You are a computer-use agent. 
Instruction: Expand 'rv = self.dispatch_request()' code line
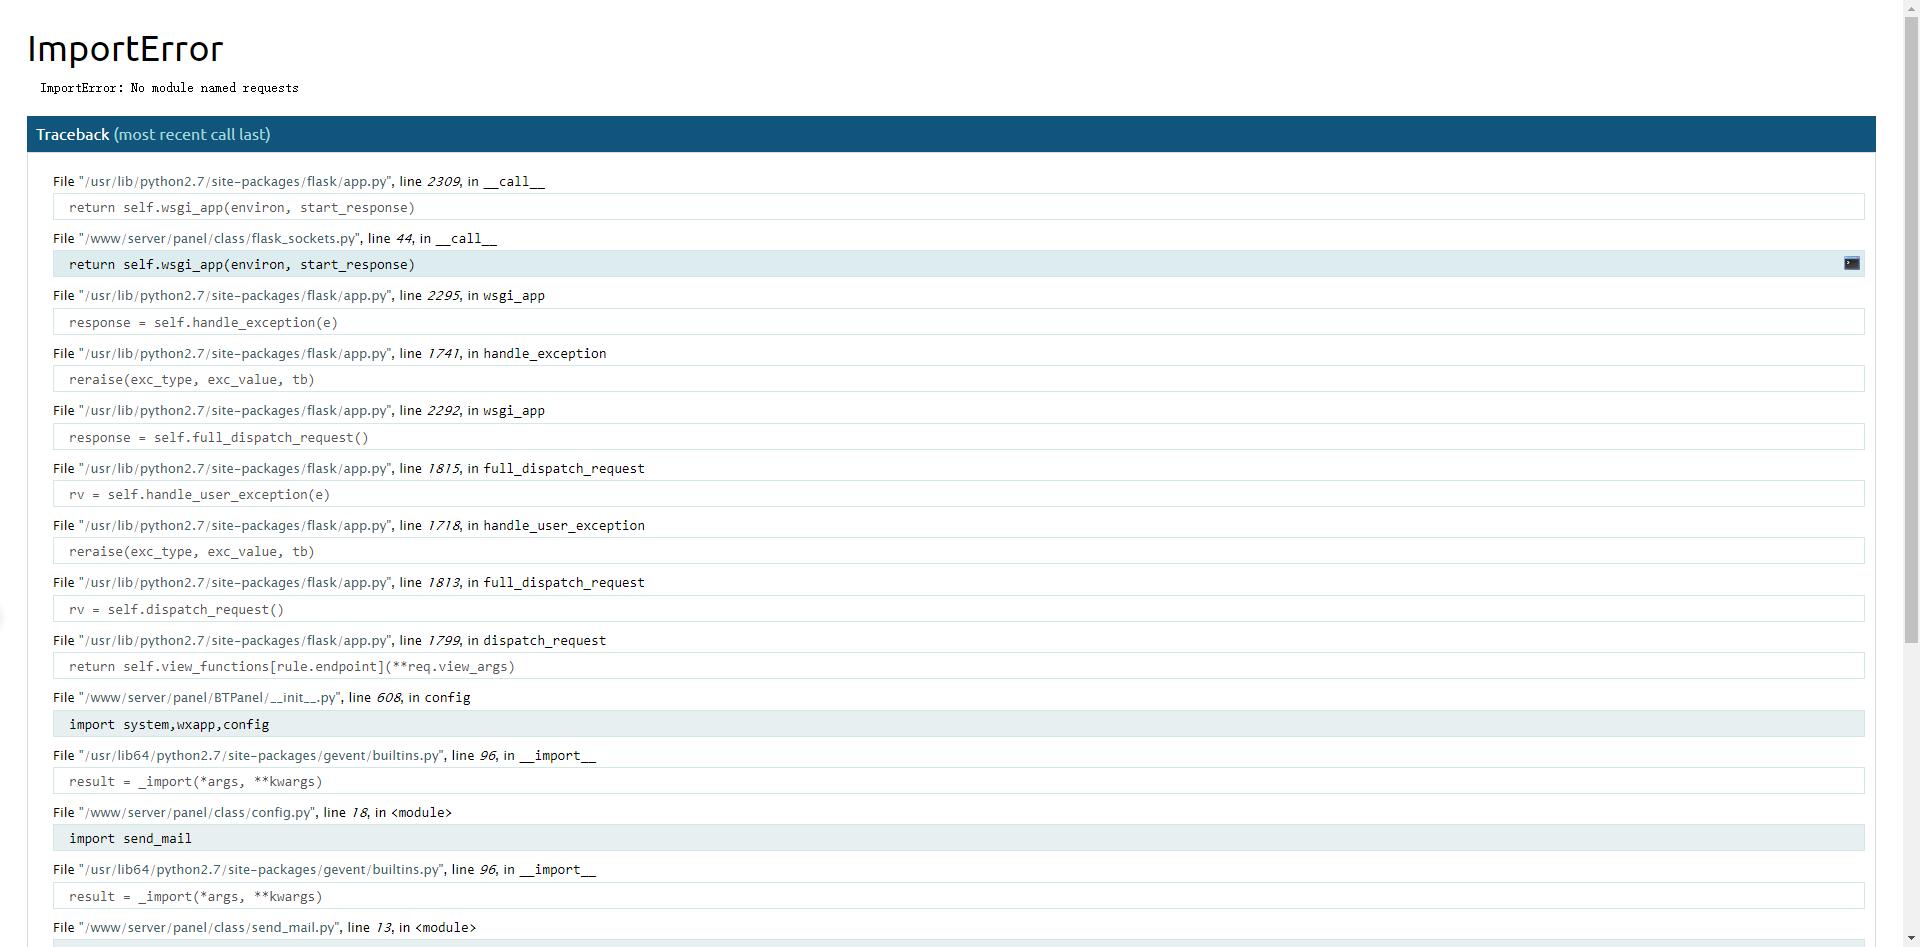click(x=958, y=609)
